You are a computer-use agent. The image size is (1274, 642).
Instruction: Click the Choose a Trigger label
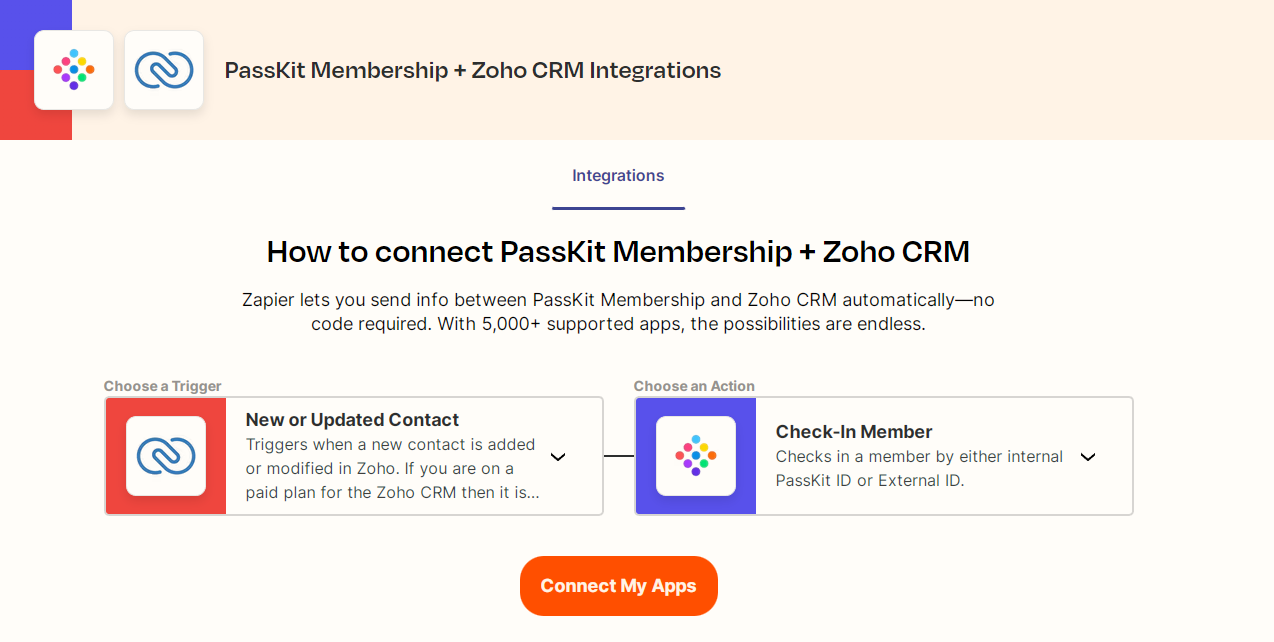click(x=163, y=386)
